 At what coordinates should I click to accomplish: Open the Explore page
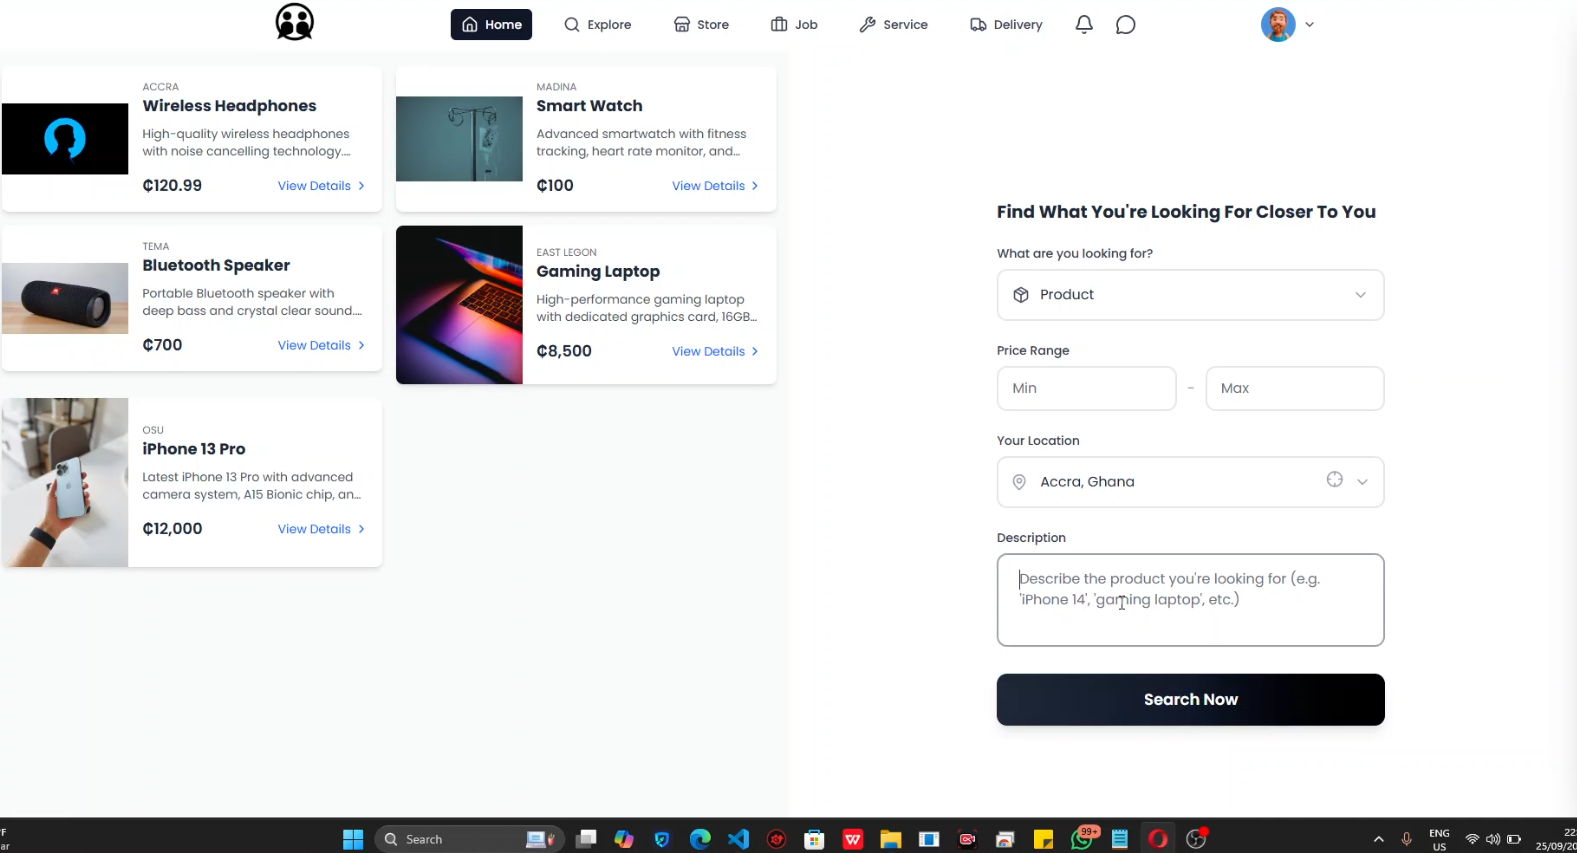(598, 24)
